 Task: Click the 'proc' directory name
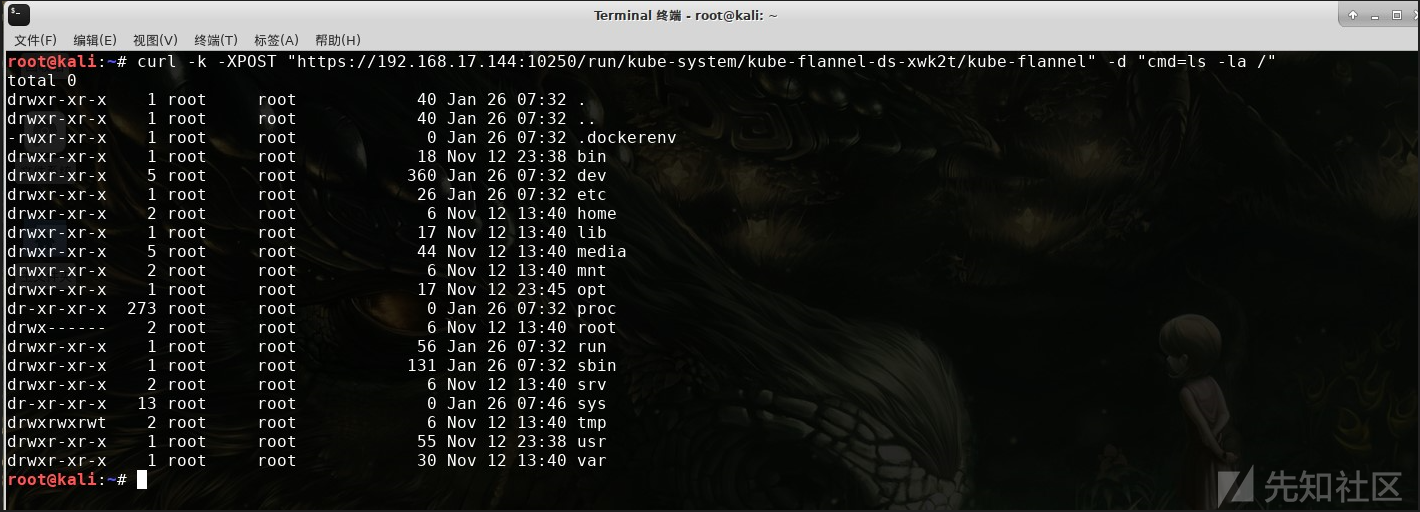coord(597,309)
